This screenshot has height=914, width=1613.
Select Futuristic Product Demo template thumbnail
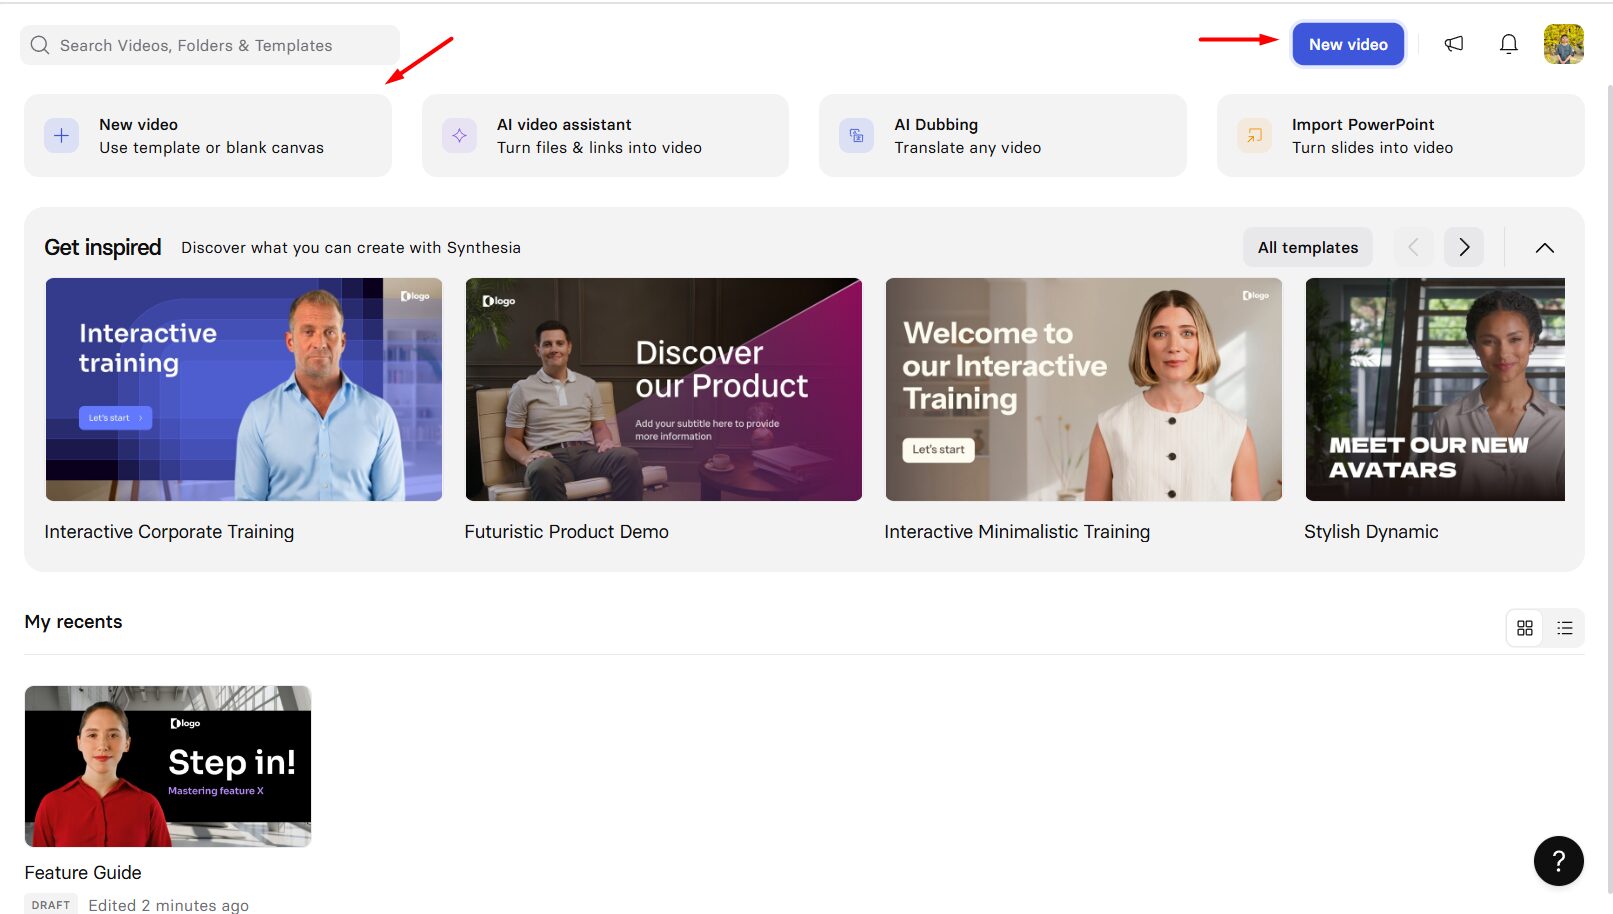coord(664,389)
